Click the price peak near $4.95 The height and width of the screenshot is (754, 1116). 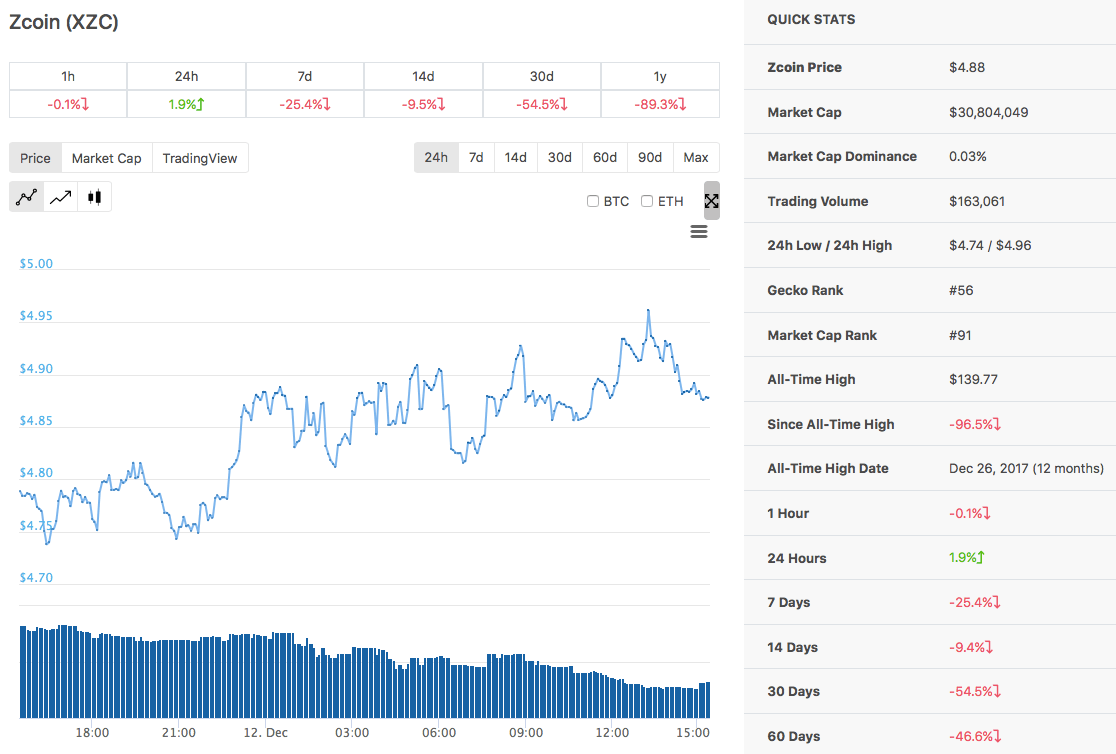click(648, 311)
